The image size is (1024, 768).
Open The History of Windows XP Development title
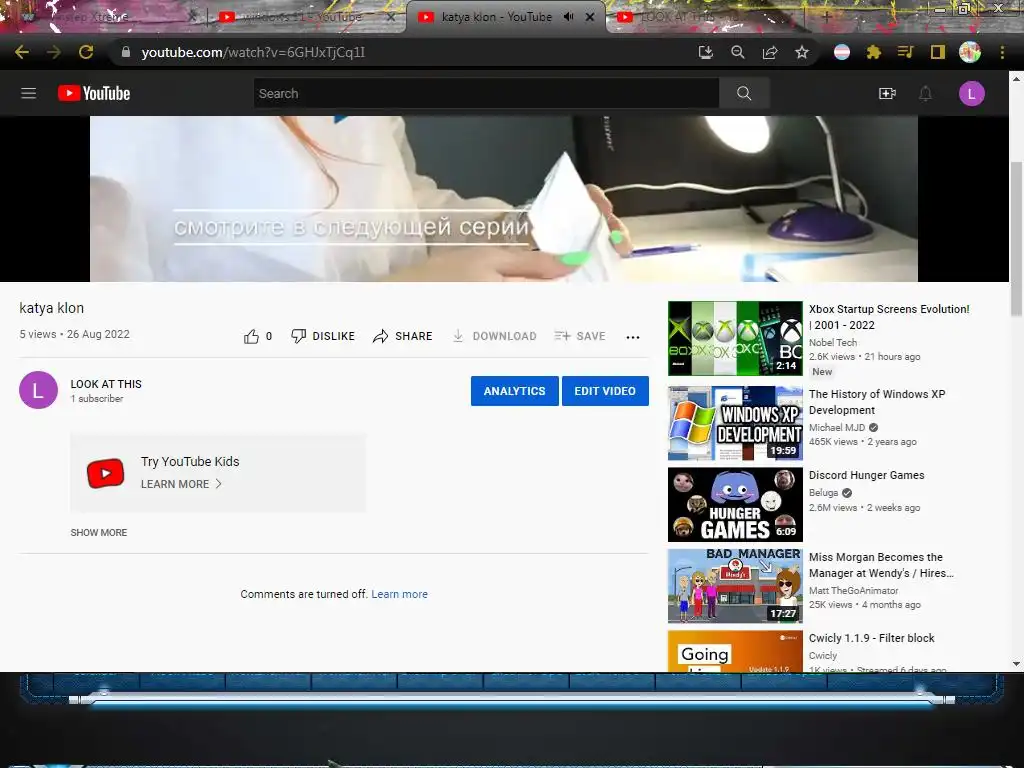click(876, 402)
